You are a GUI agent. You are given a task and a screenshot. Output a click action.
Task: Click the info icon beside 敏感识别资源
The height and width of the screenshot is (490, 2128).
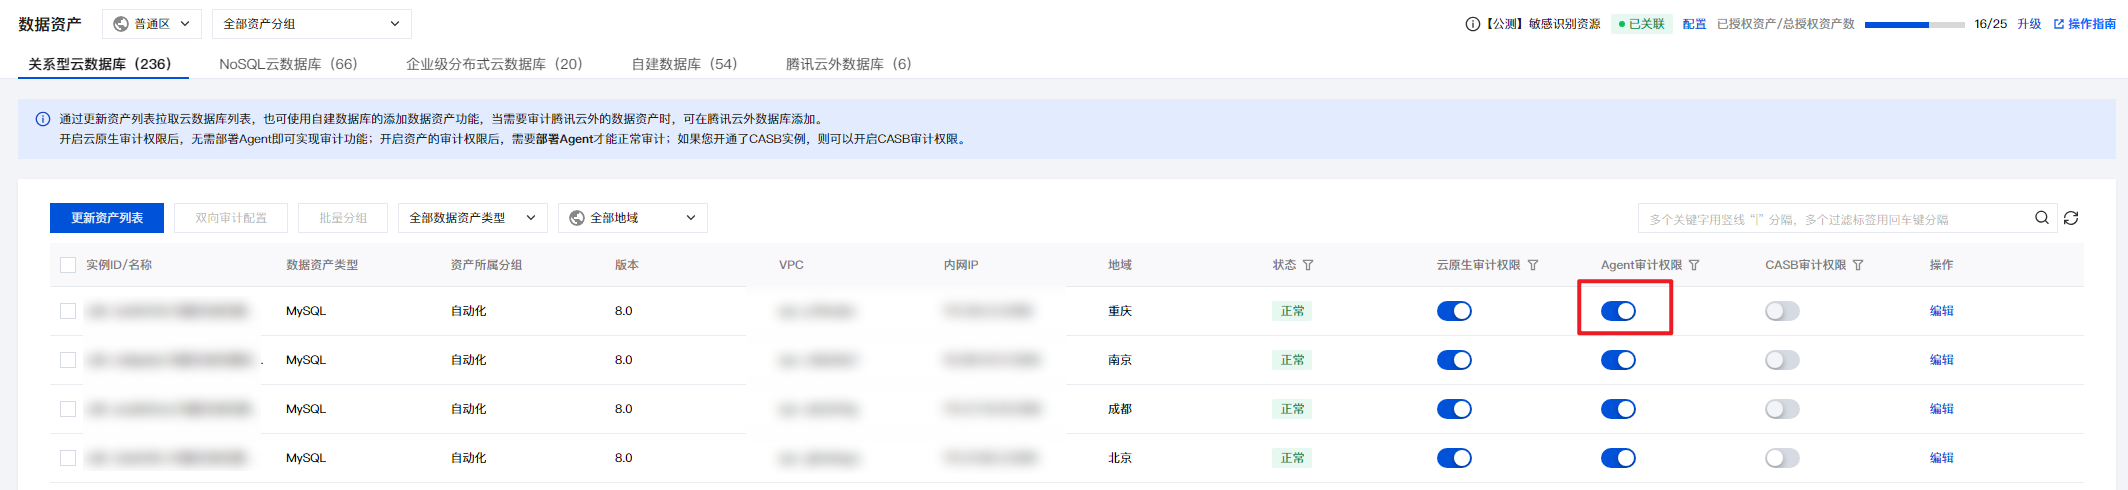pyautogui.click(x=1472, y=24)
